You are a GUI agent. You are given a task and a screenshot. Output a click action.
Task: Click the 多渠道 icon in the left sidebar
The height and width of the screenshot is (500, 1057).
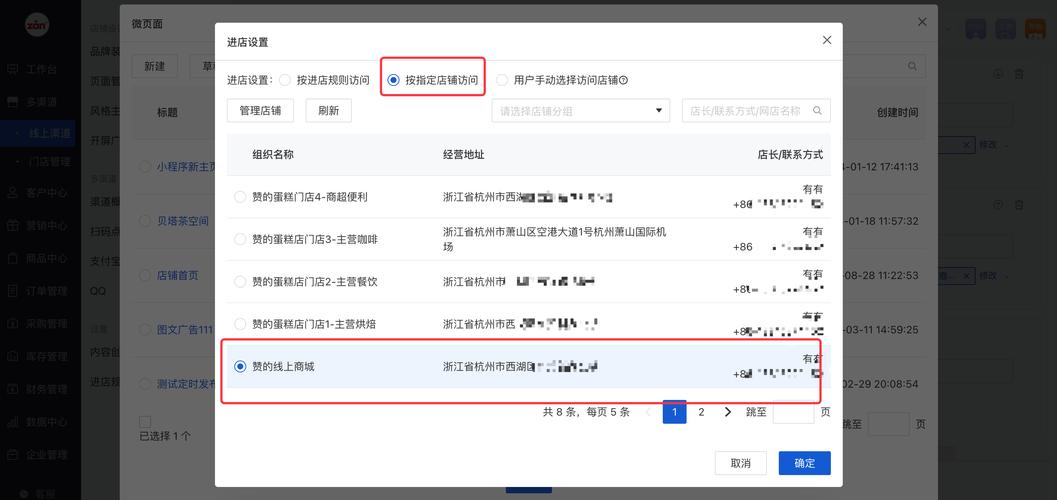tap(12, 102)
